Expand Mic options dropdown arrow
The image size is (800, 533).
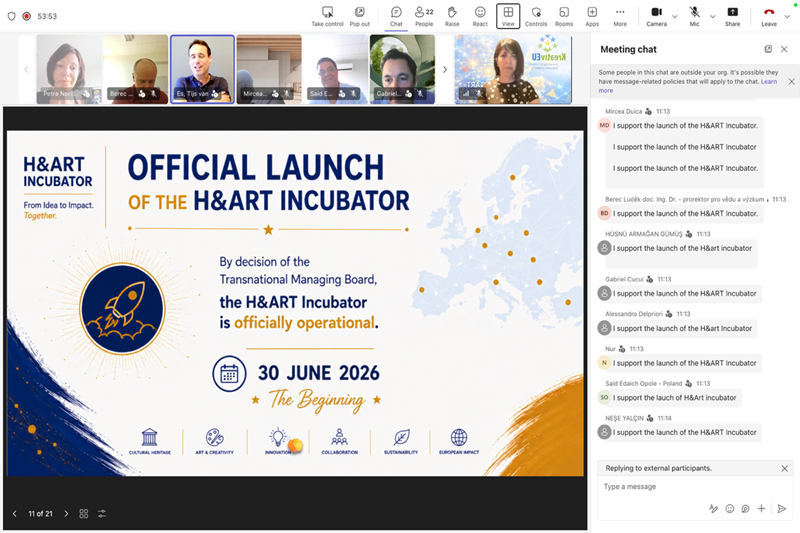[713, 16]
